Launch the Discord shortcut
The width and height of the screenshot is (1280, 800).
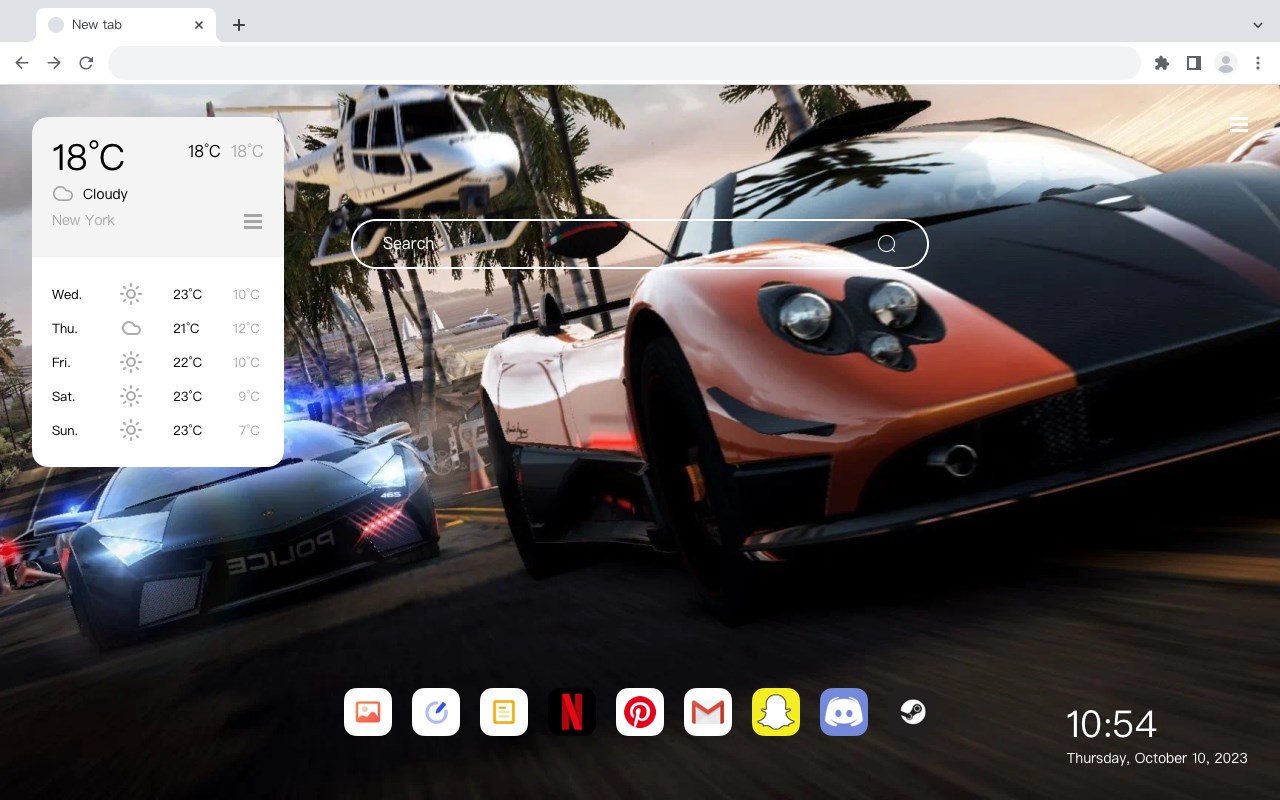point(844,712)
